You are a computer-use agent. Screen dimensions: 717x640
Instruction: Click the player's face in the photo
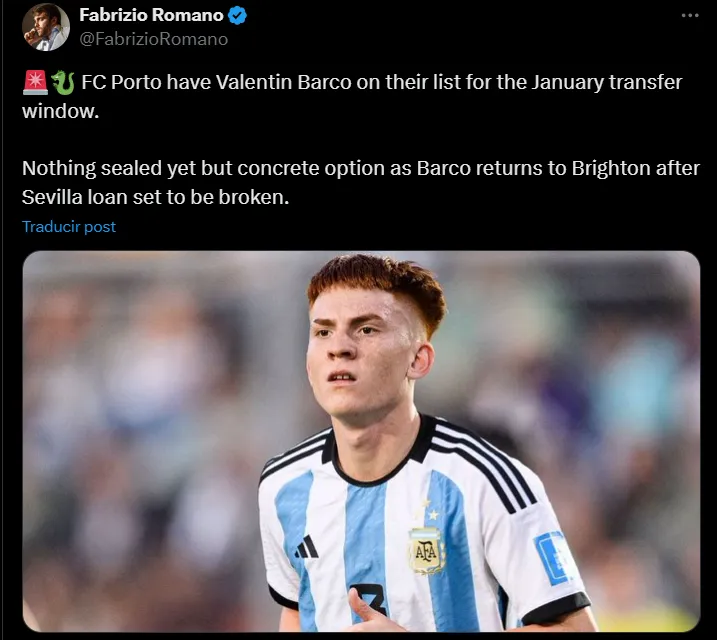[360, 357]
